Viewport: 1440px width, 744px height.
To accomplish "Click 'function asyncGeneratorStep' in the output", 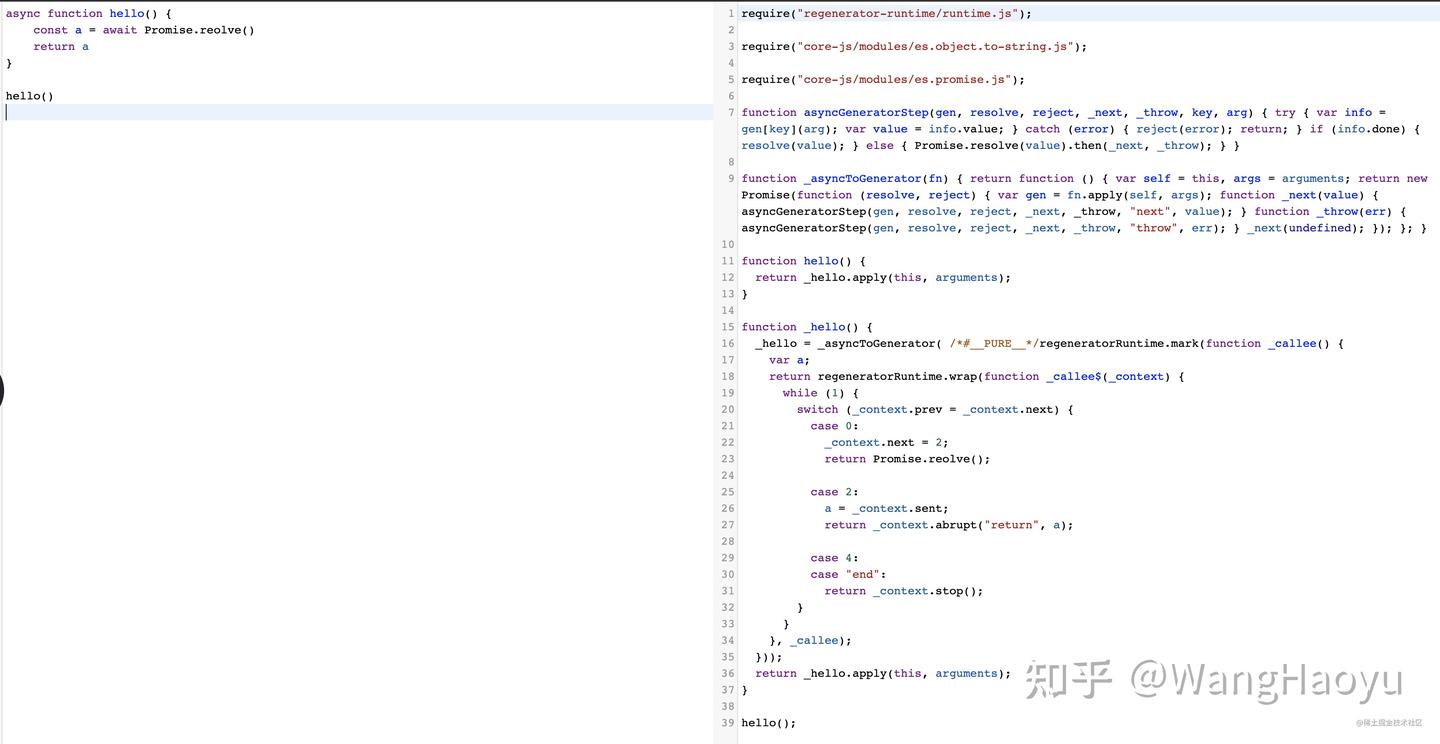I will [835, 113].
